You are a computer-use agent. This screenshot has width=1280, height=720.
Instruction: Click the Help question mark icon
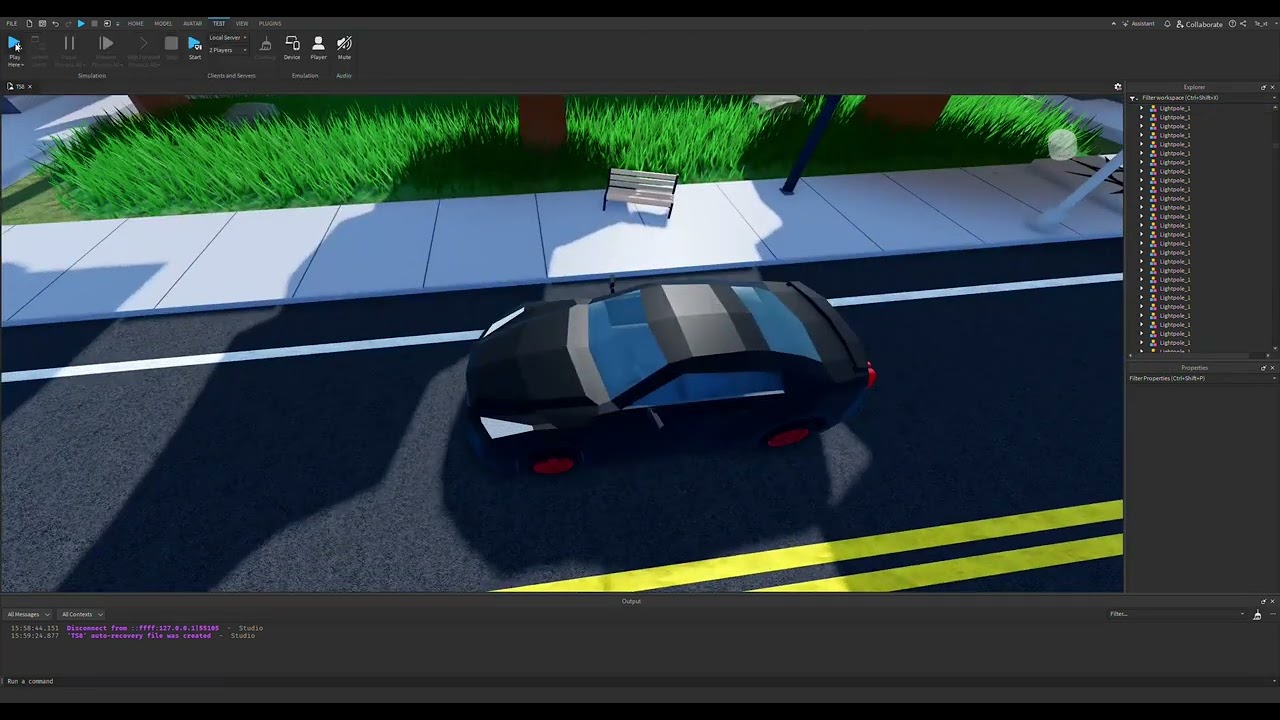click(x=1232, y=24)
